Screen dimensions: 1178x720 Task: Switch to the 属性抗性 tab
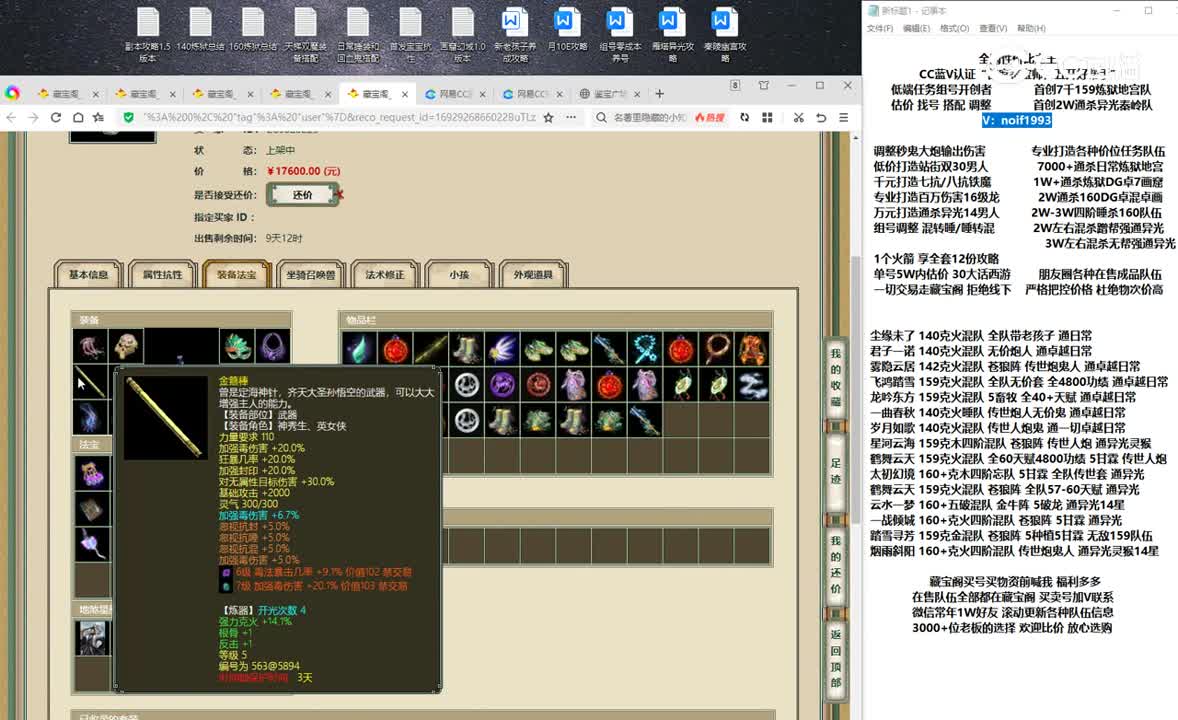tap(162, 274)
